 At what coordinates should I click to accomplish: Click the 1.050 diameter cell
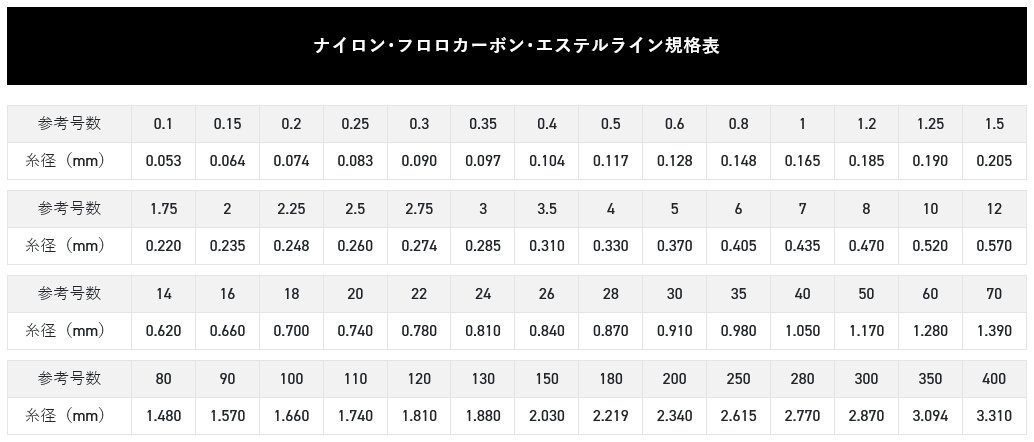tap(802, 331)
